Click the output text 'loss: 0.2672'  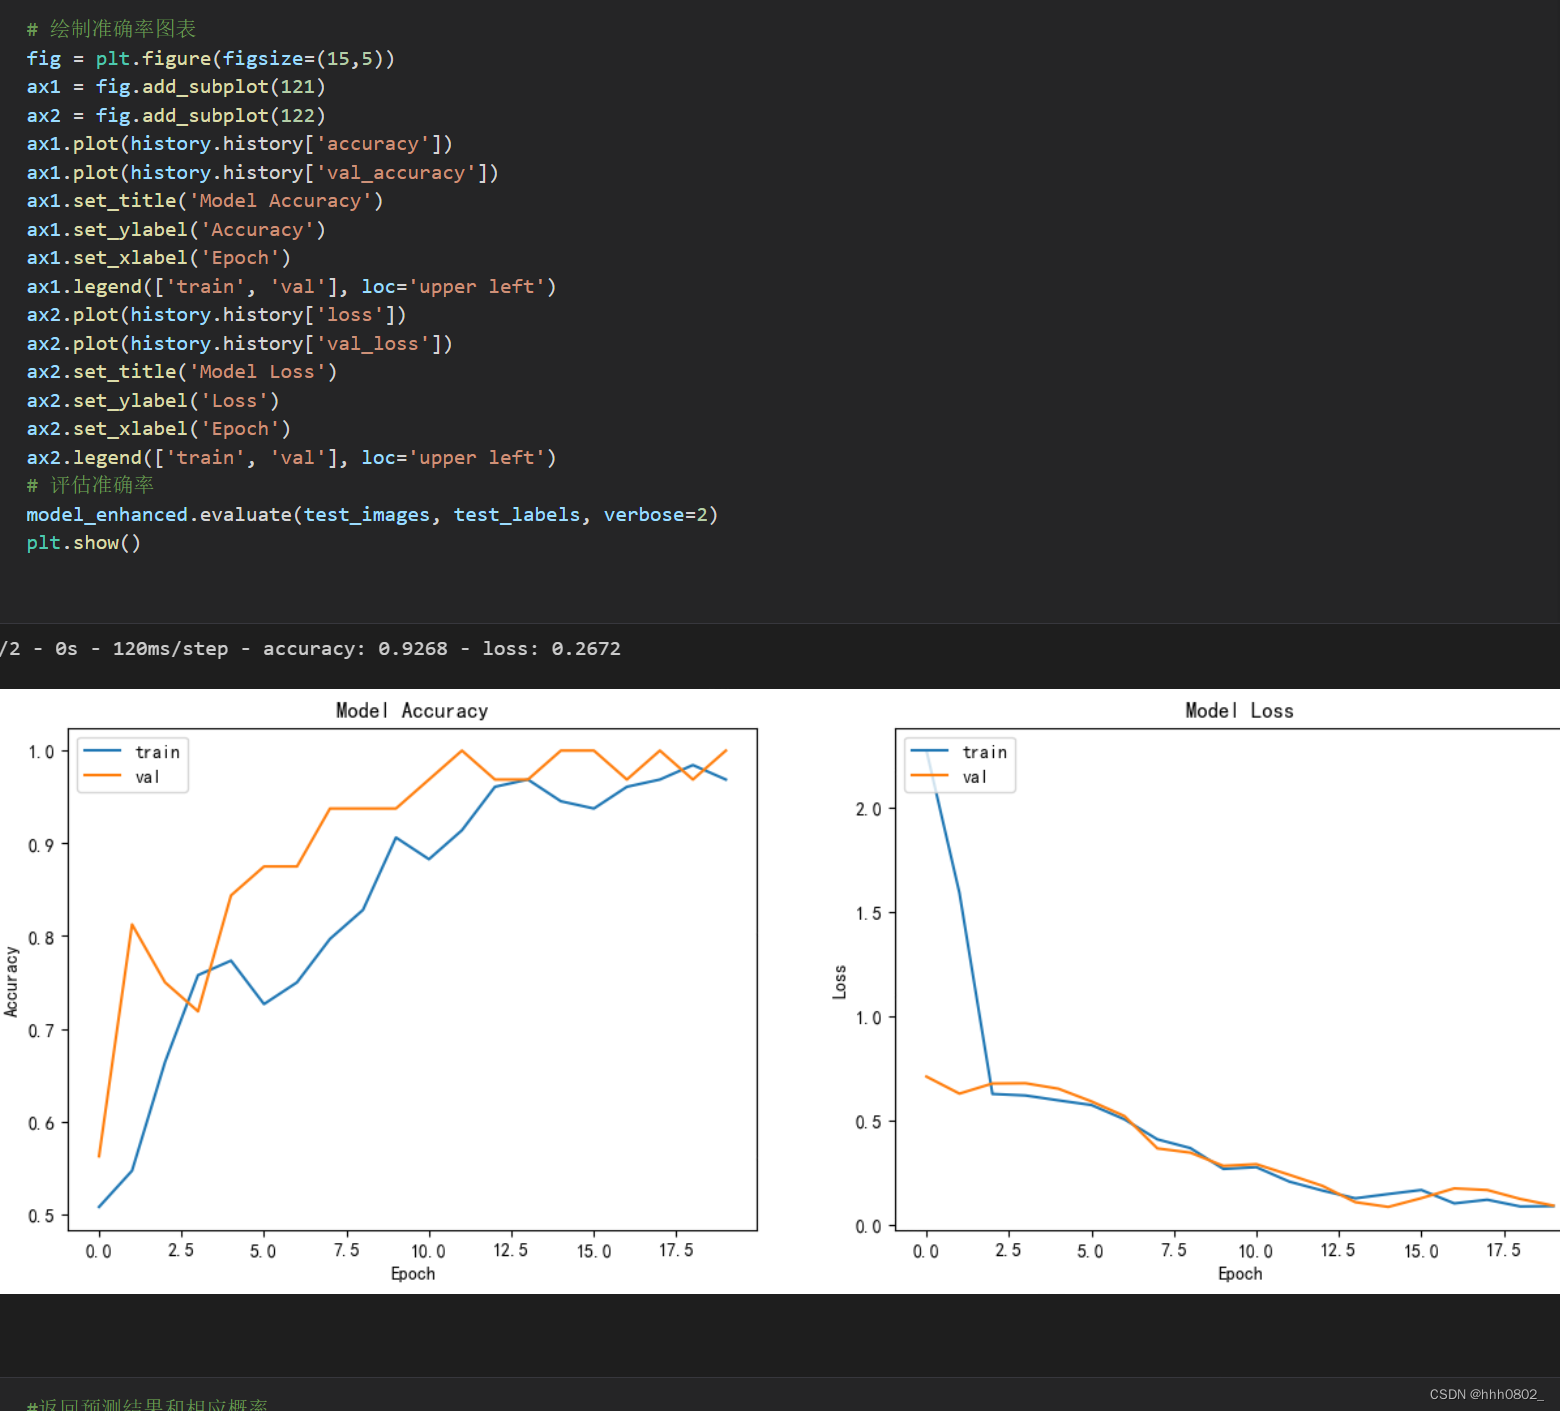(x=551, y=649)
